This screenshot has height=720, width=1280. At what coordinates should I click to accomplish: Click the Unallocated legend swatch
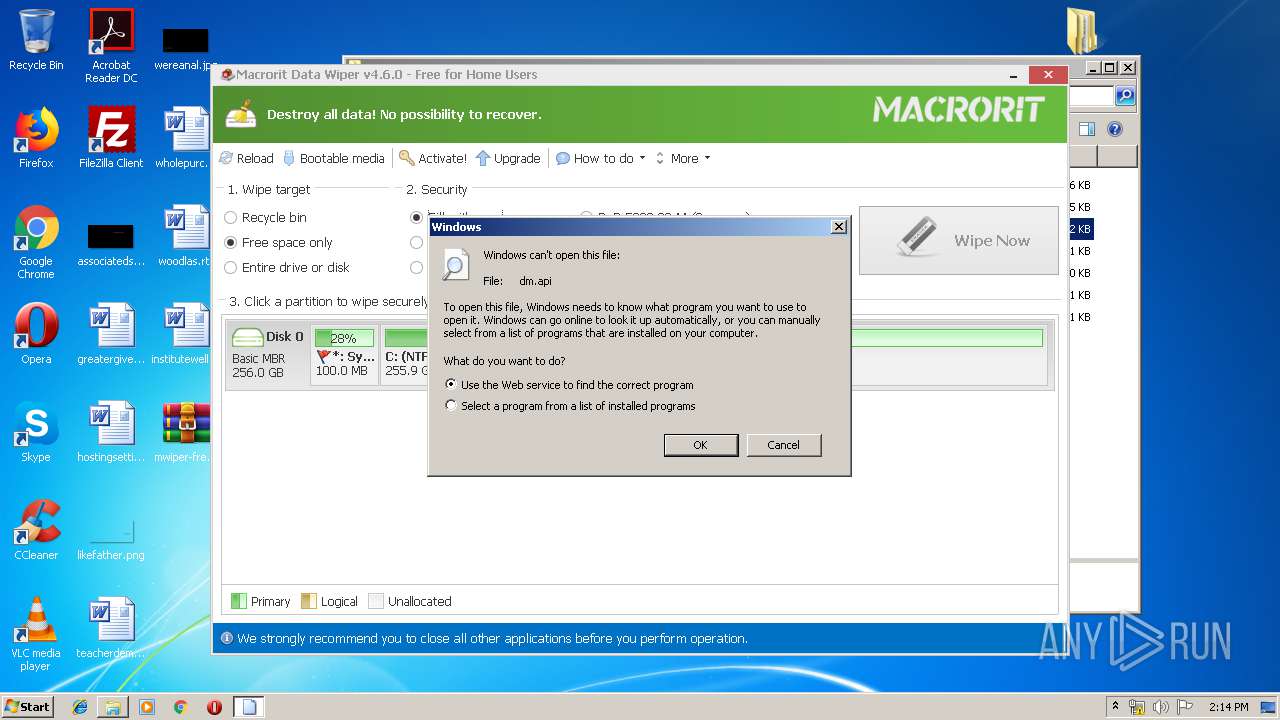pos(375,601)
